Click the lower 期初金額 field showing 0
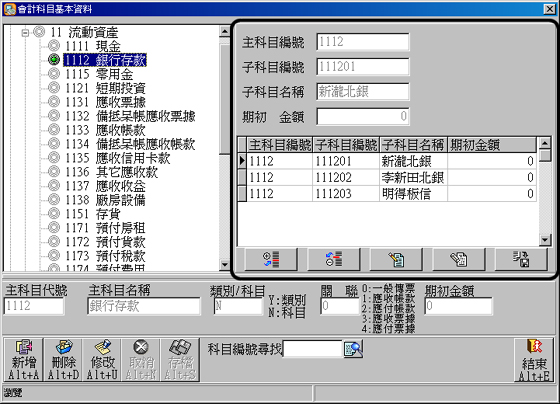The height and width of the screenshot is (404, 560). point(458,306)
